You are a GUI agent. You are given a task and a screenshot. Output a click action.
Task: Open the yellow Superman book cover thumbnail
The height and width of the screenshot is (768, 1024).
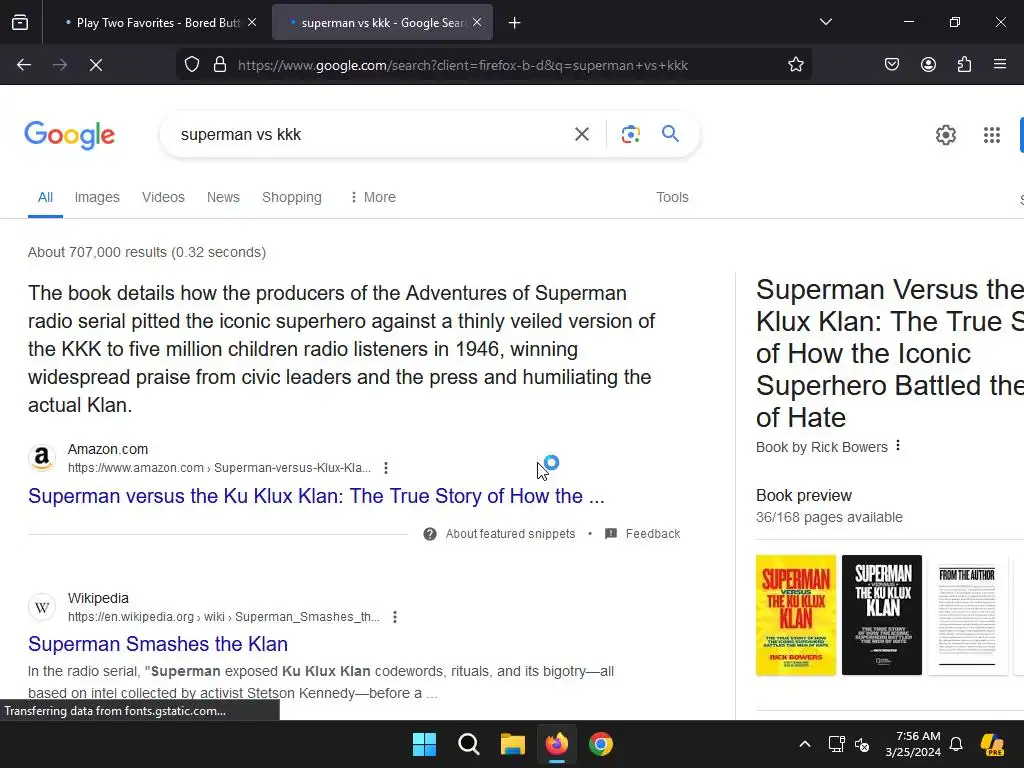795,615
